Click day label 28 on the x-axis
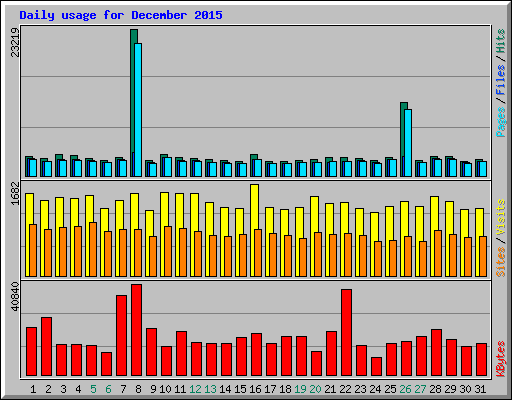Screen dimensions: 512x400 click(x=435, y=389)
